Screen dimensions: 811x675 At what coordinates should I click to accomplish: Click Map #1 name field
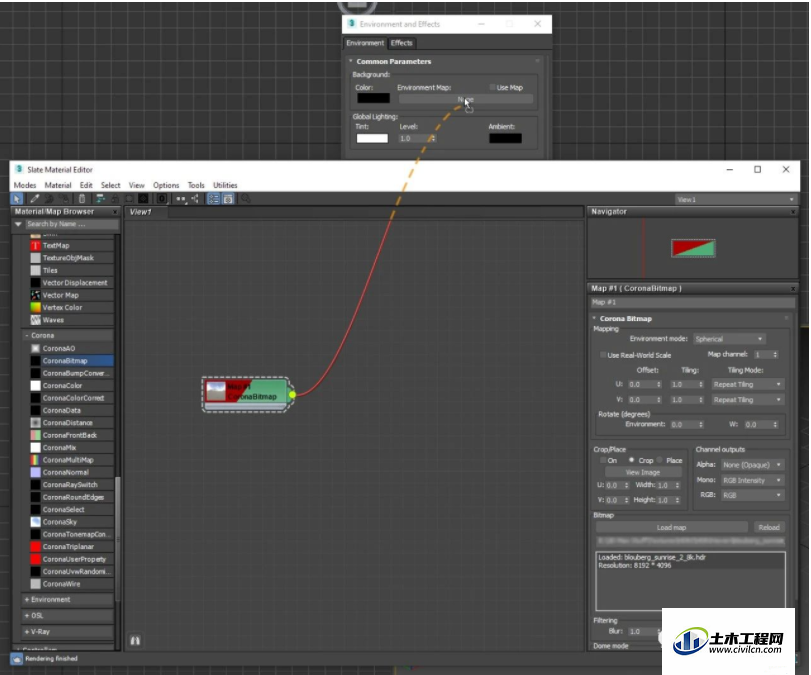click(693, 302)
